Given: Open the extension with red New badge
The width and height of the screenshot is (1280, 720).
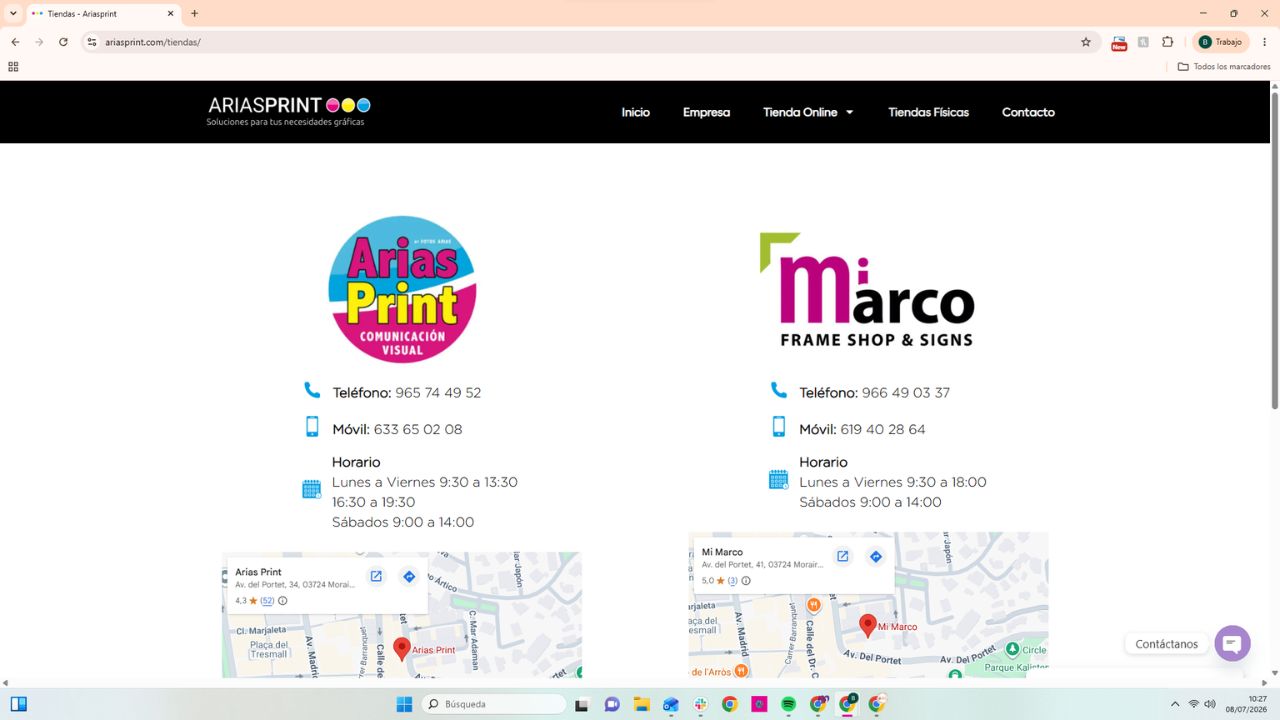Looking at the screenshot, I should pos(1119,42).
